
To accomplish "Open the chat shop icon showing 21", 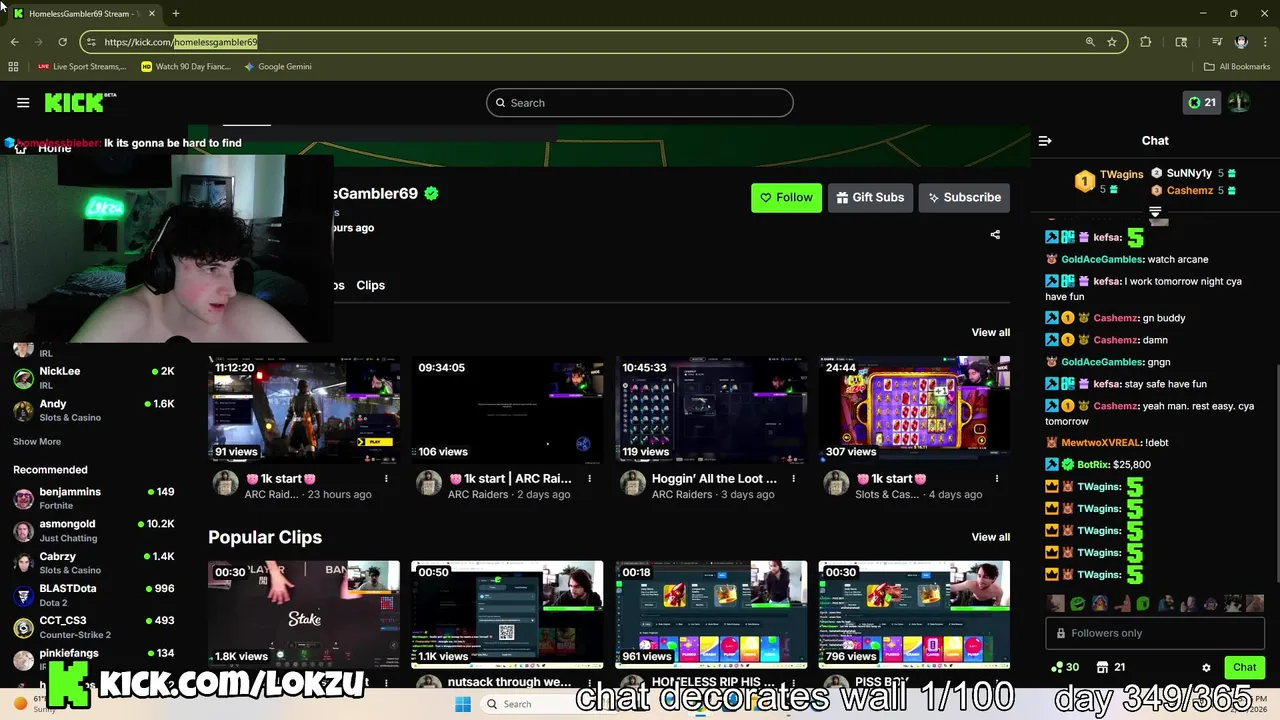I will coord(1111,667).
